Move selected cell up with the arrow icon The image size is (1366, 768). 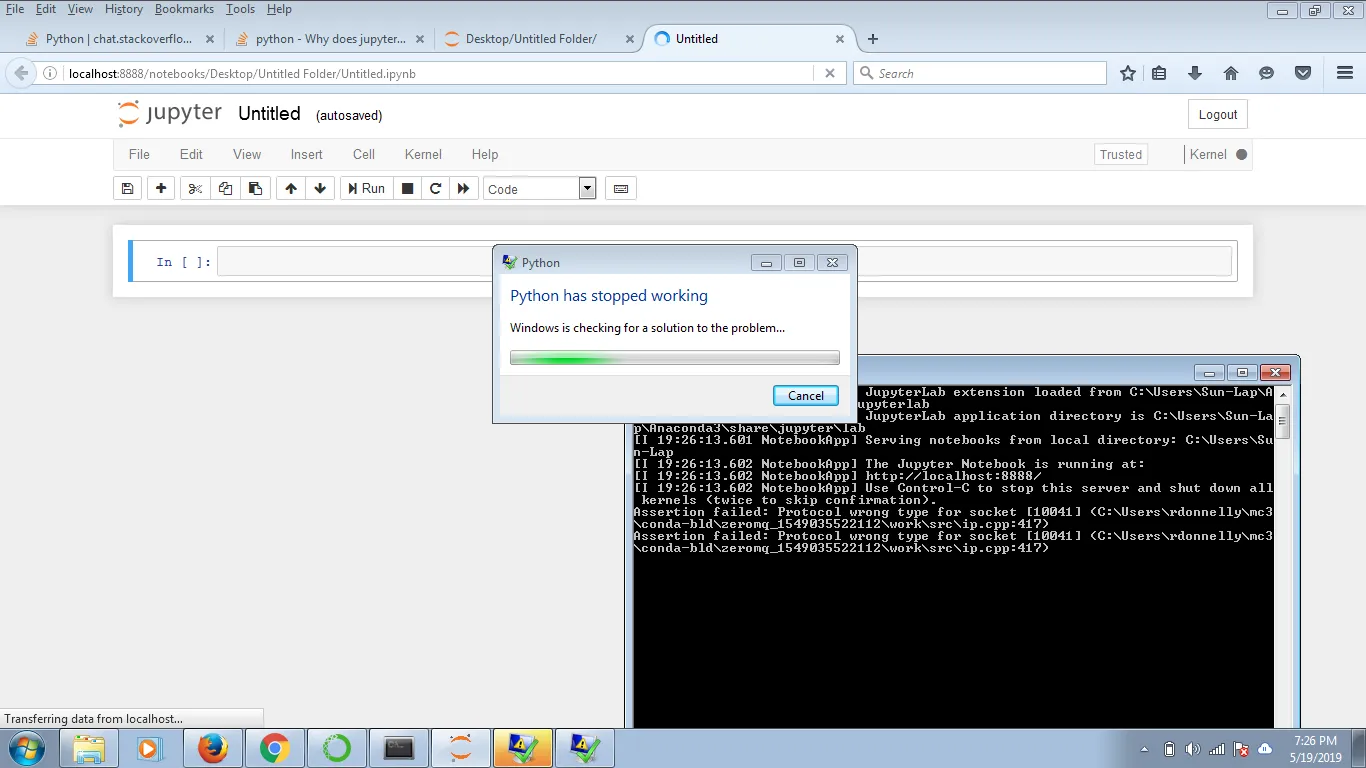[290, 188]
